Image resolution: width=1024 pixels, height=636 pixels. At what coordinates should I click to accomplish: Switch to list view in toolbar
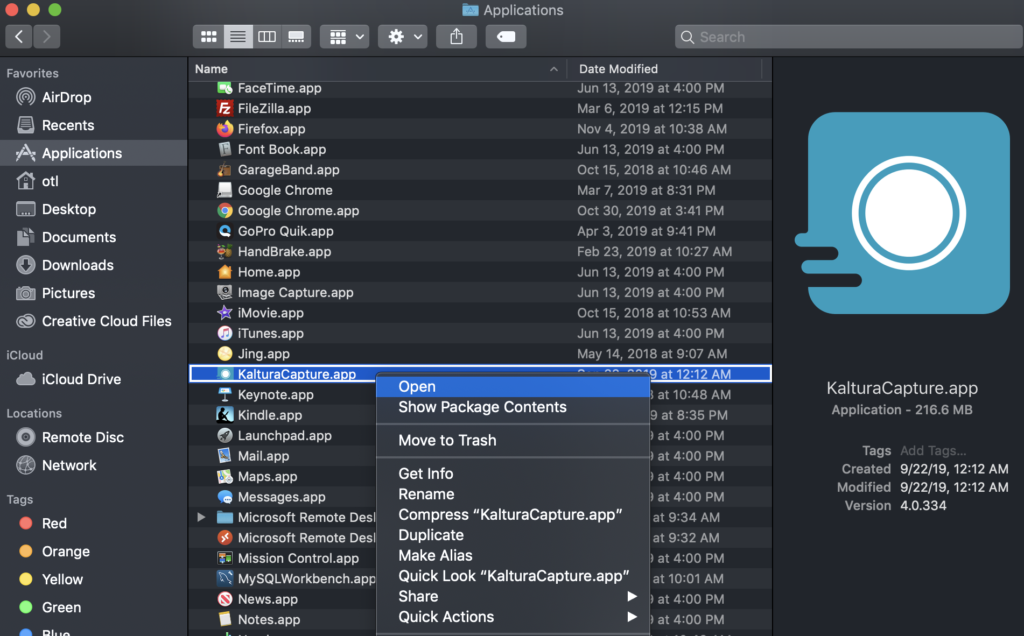(x=238, y=37)
